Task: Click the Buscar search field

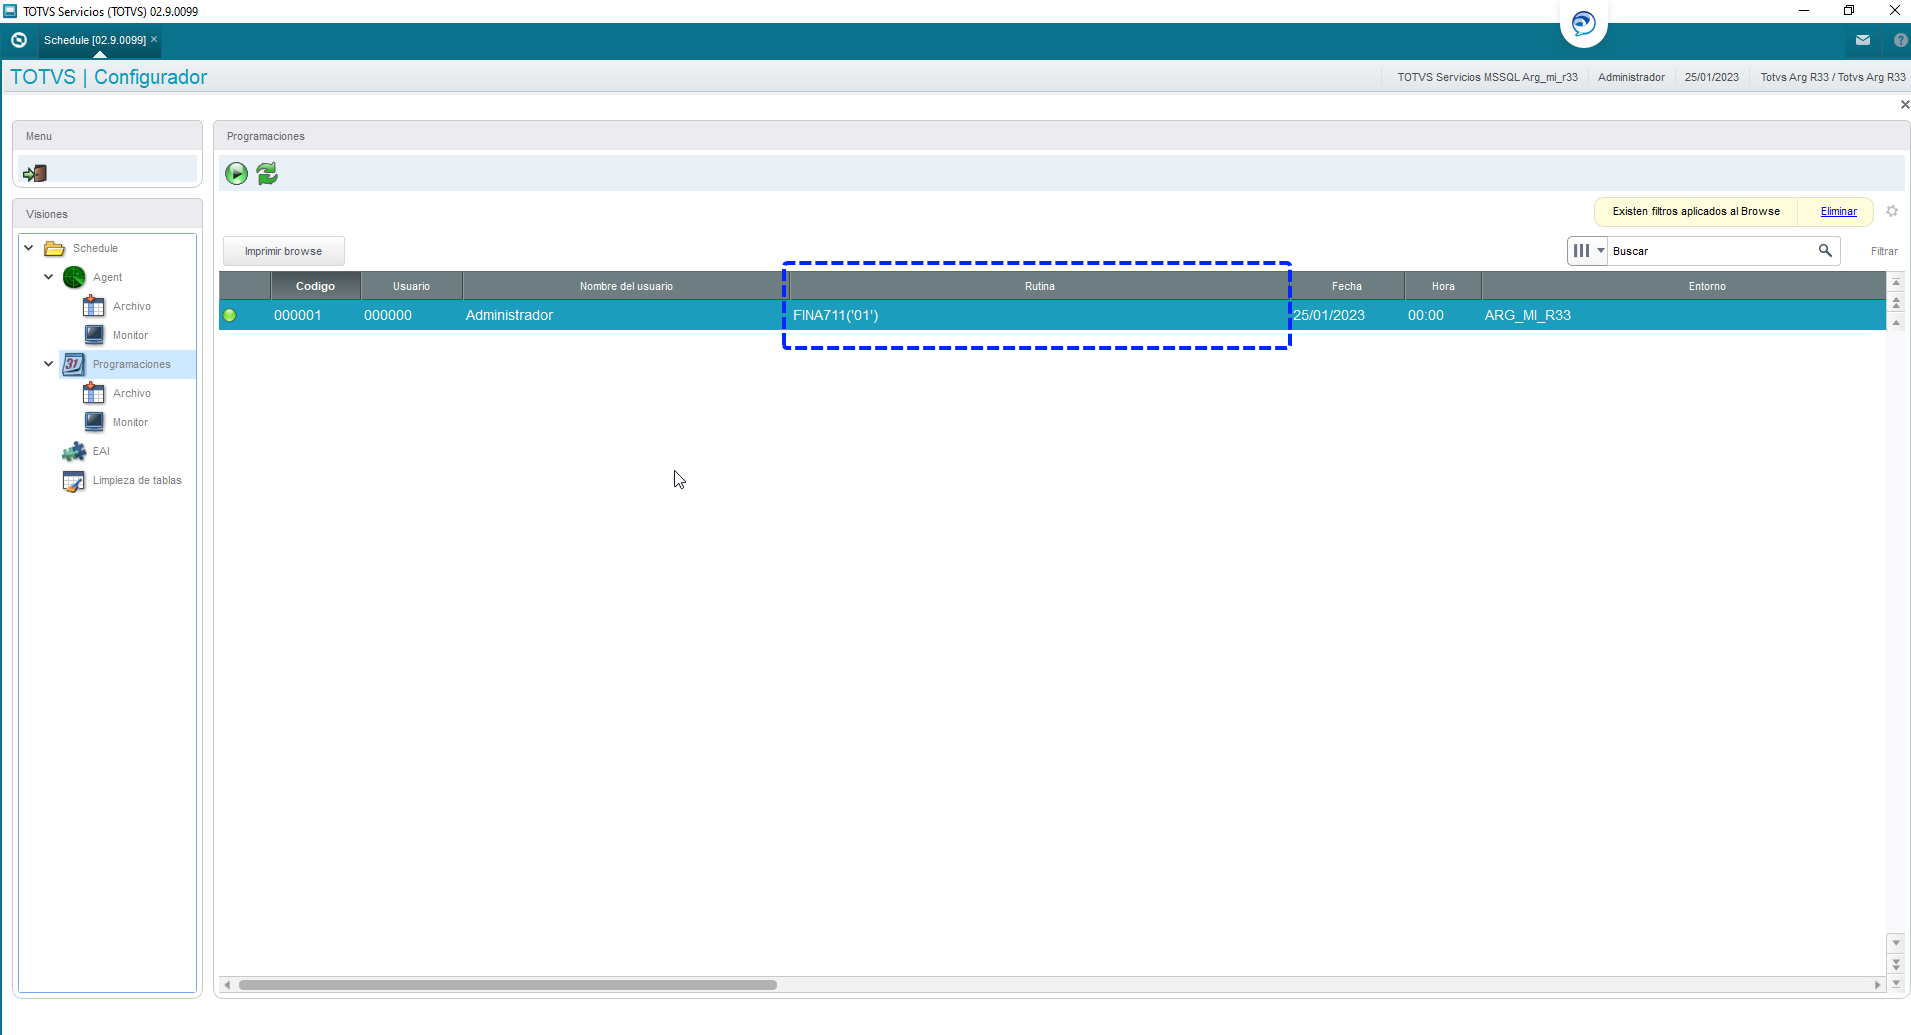Action: (1712, 251)
